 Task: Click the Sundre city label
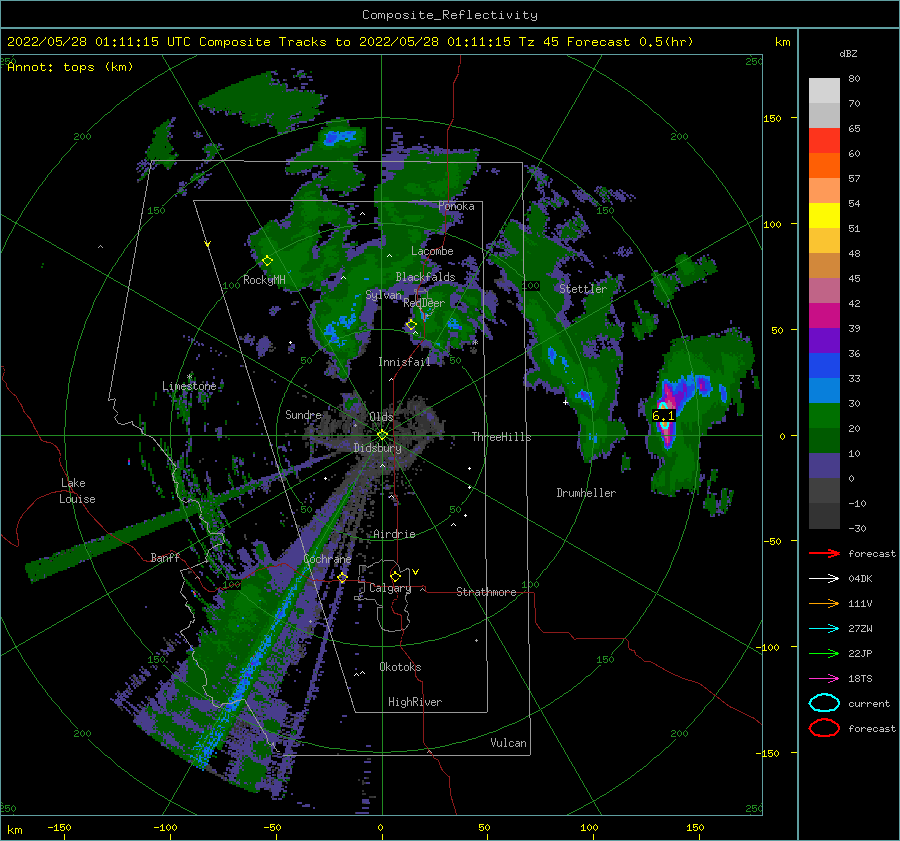tap(304, 415)
